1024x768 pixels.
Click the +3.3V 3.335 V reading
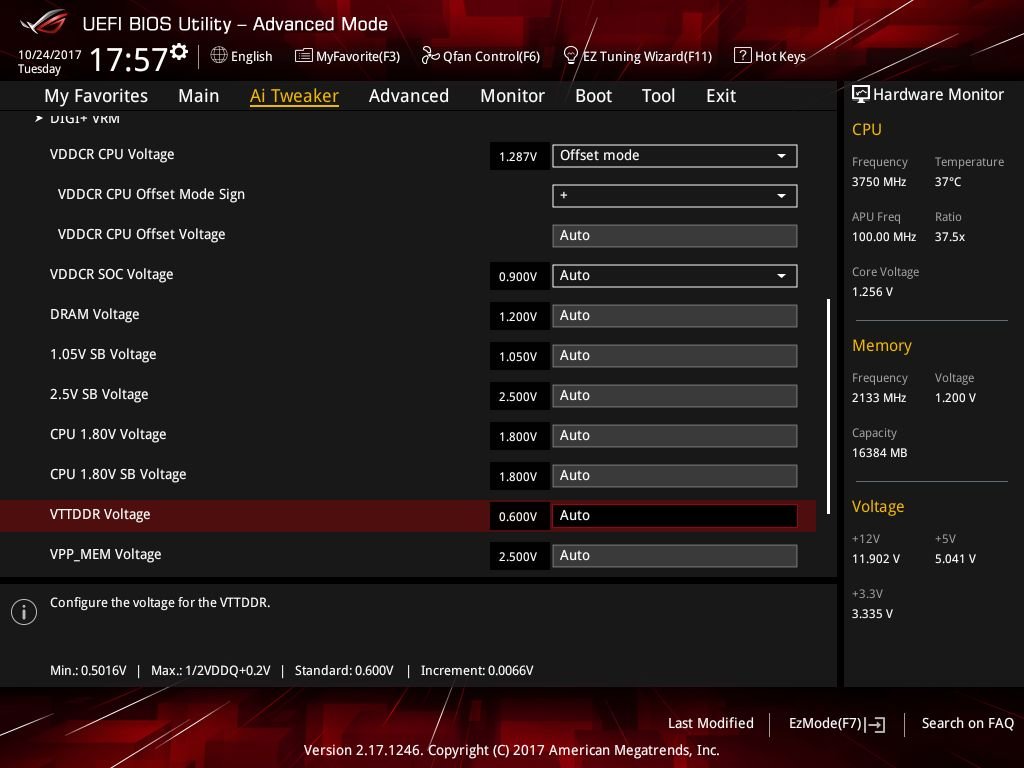(872, 614)
